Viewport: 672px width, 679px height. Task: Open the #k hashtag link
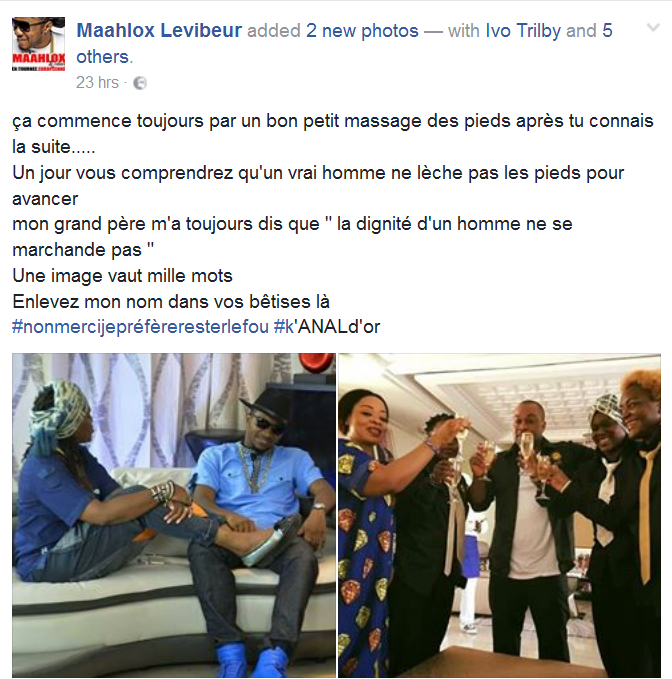coord(284,327)
